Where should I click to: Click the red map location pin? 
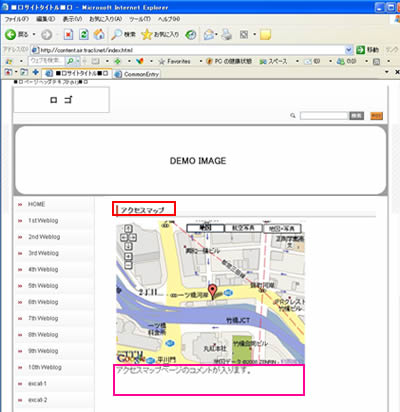tap(212, 291)
